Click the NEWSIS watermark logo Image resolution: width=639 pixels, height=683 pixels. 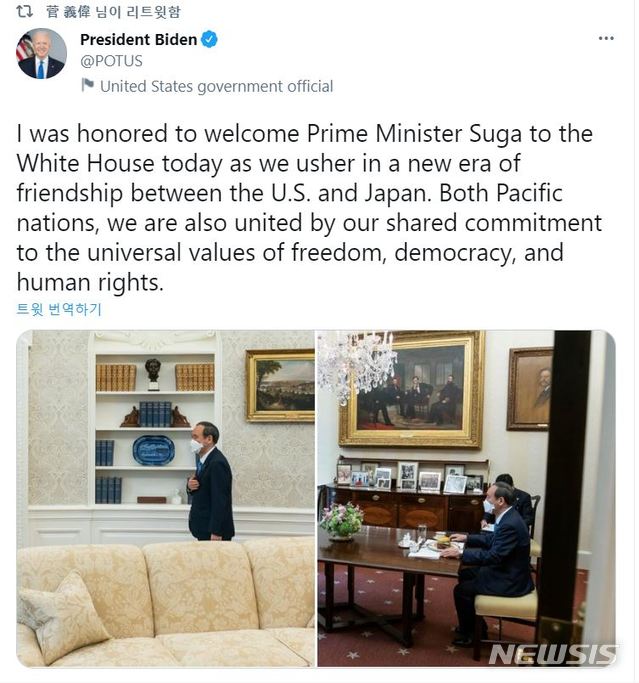(x=553, y=654)
